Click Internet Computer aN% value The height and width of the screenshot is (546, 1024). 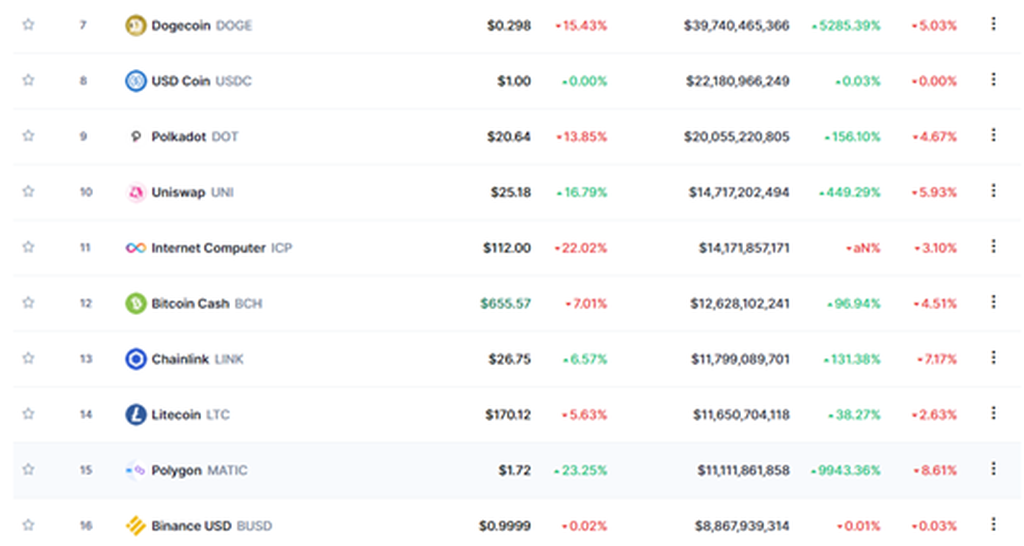(863, 248)
